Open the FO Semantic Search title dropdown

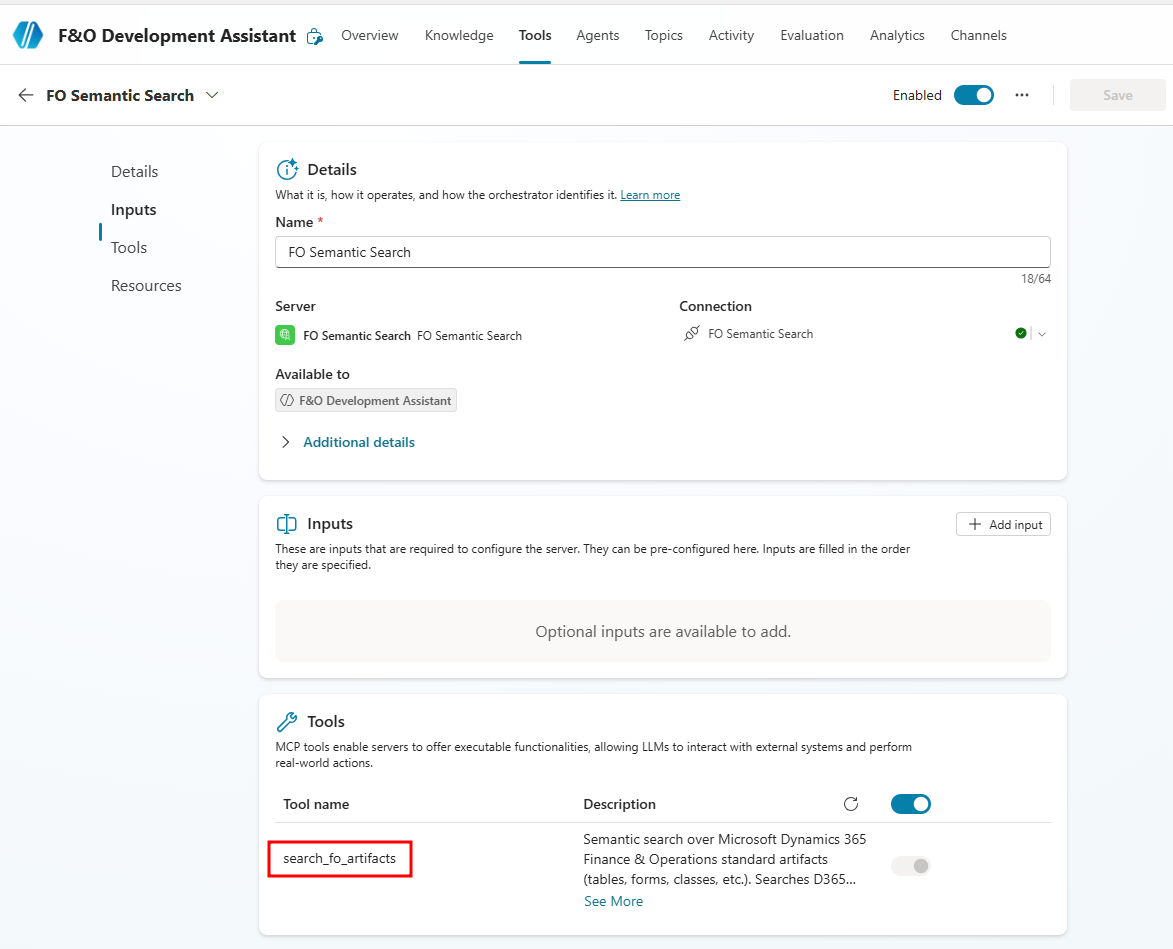click(x=212, y=95)
